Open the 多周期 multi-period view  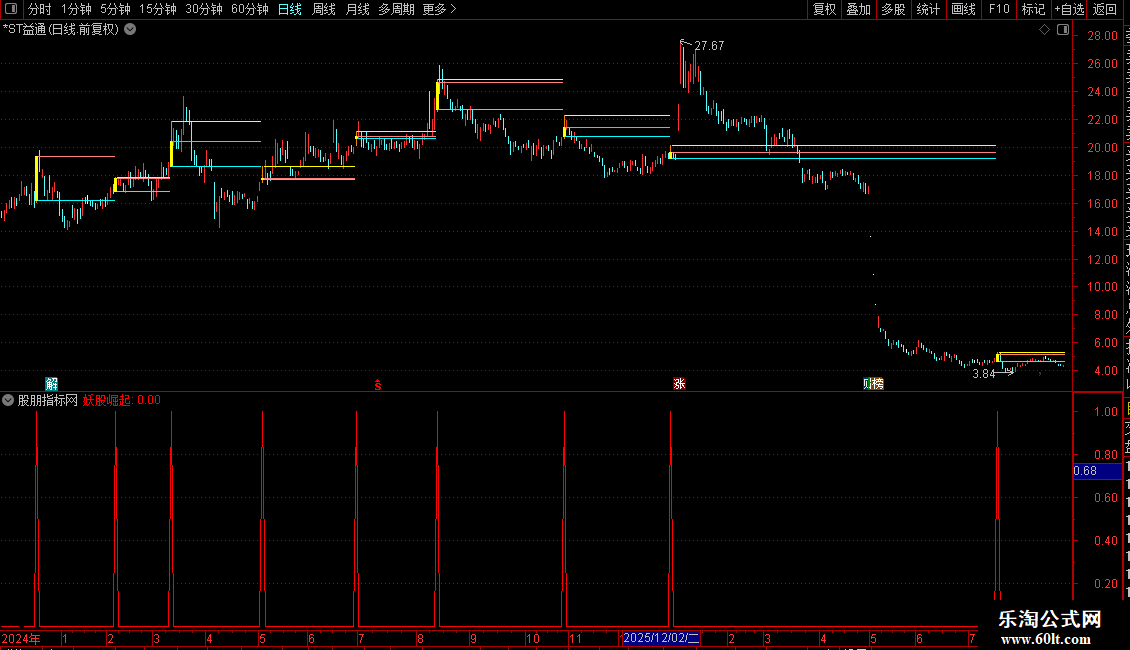[x=396, y=9]
